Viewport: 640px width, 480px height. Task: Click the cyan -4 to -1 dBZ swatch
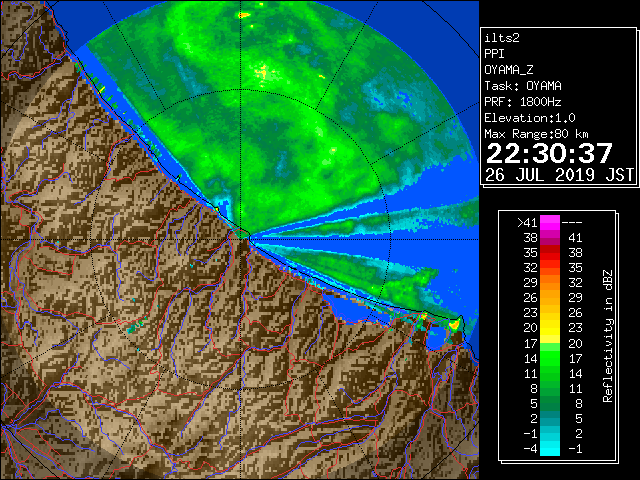point(550,448)
